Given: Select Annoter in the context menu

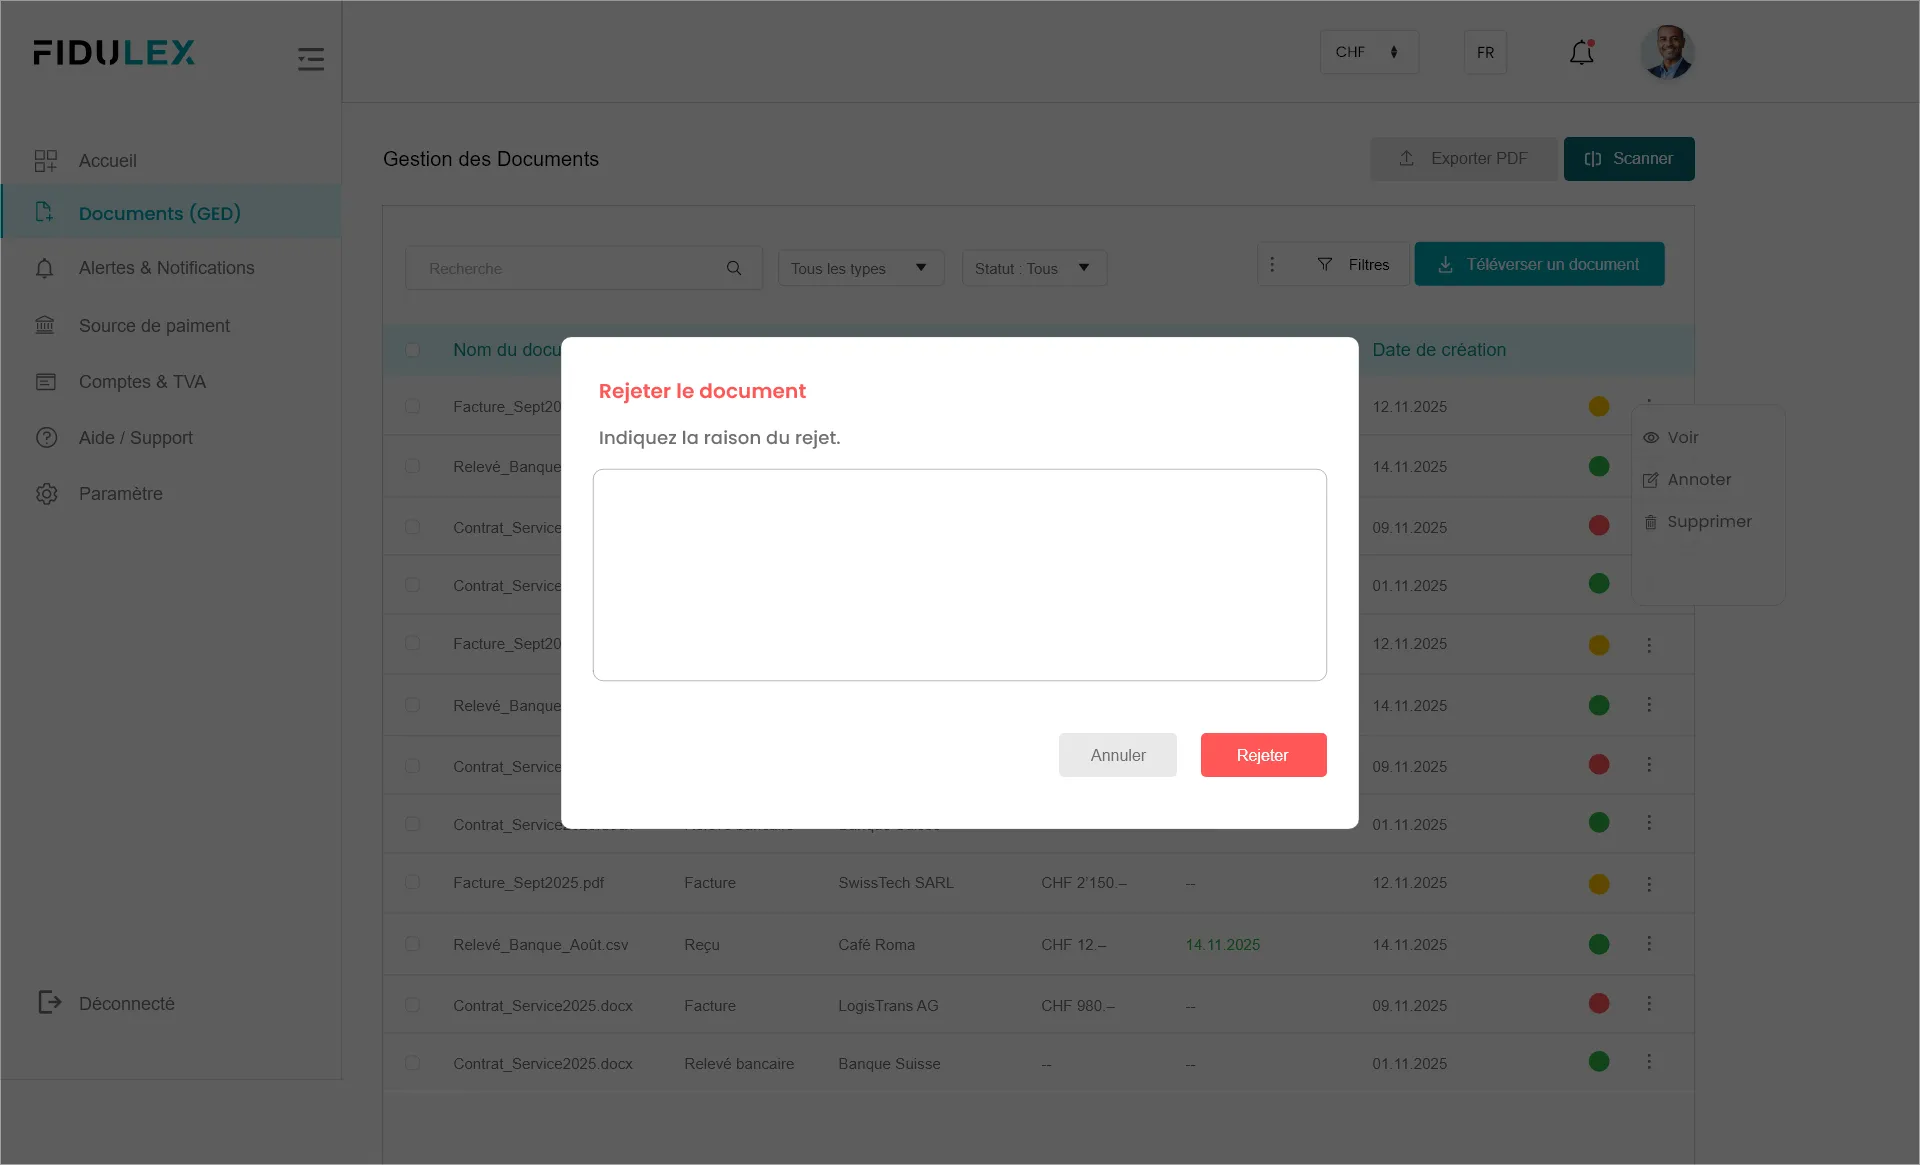Looking at the screenshot, I should tap(1698, 480).
